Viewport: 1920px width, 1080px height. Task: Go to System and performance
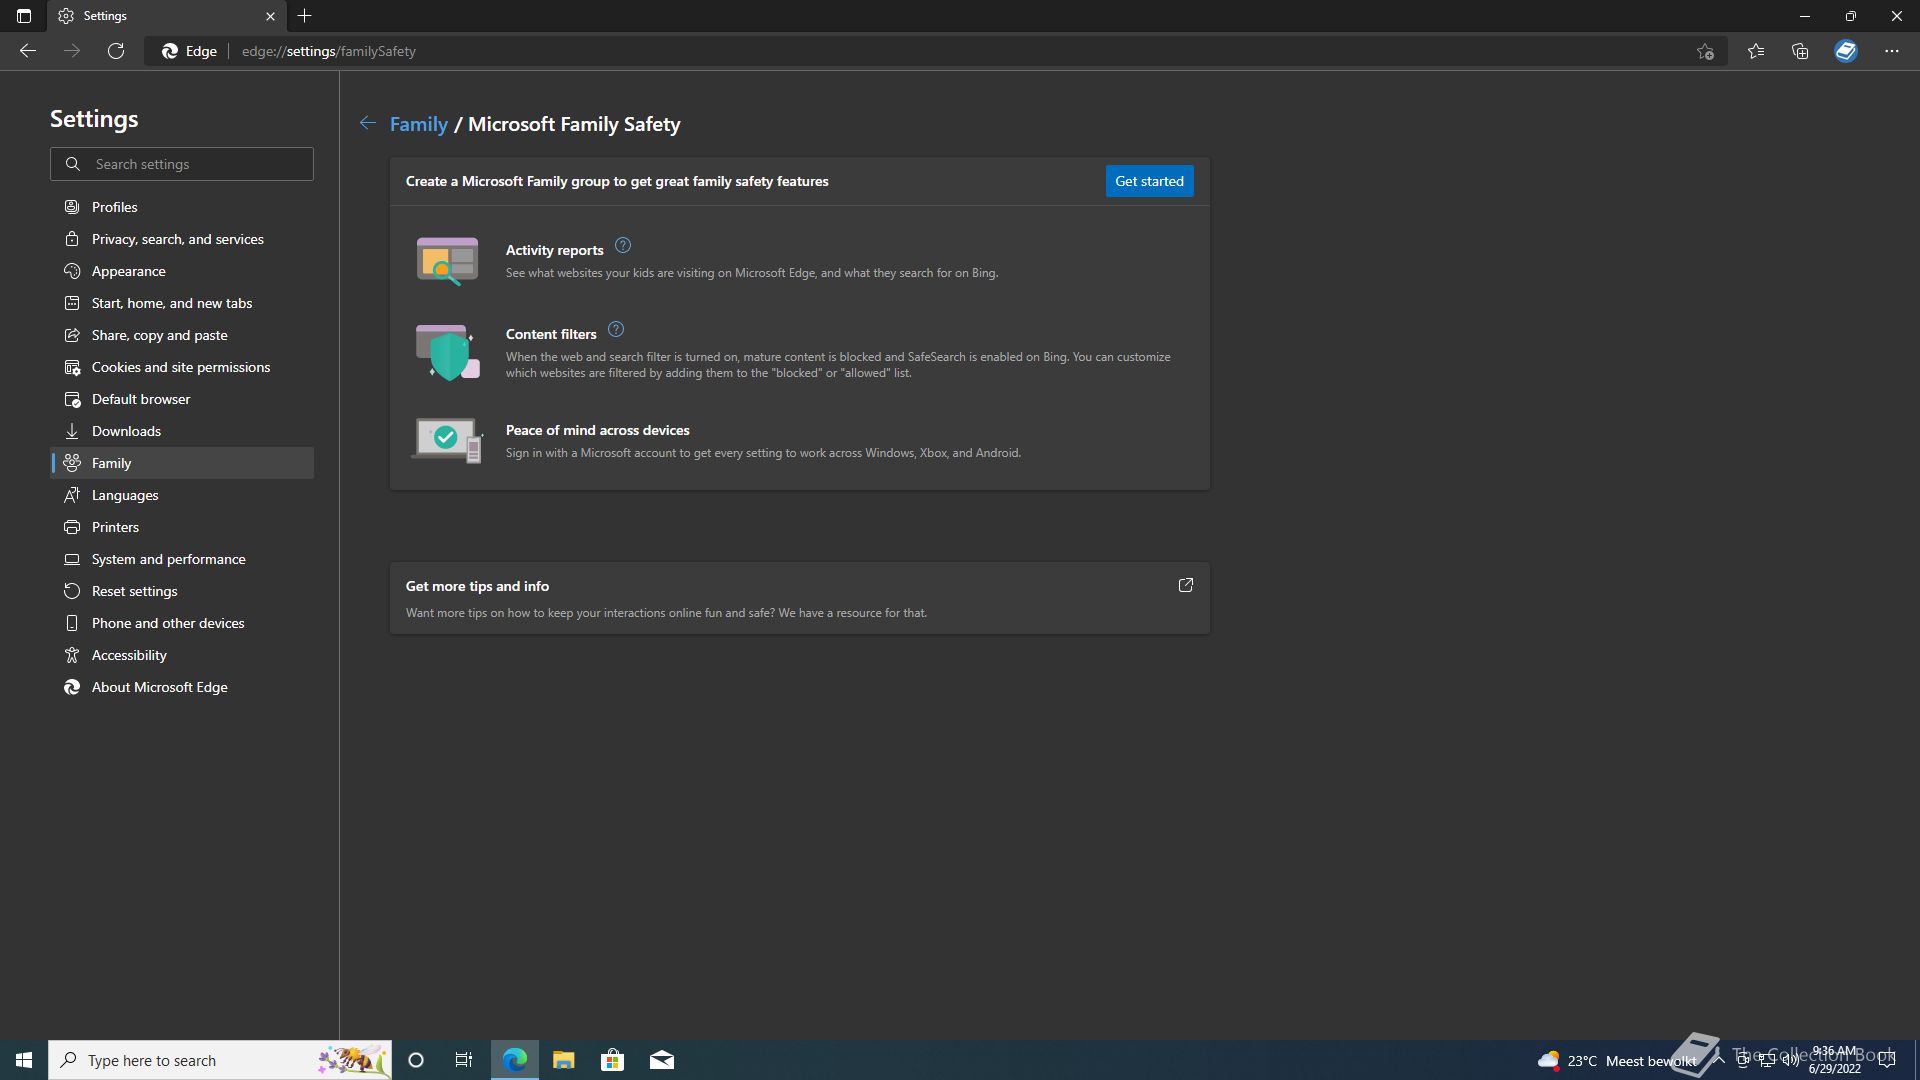point(182,559)
